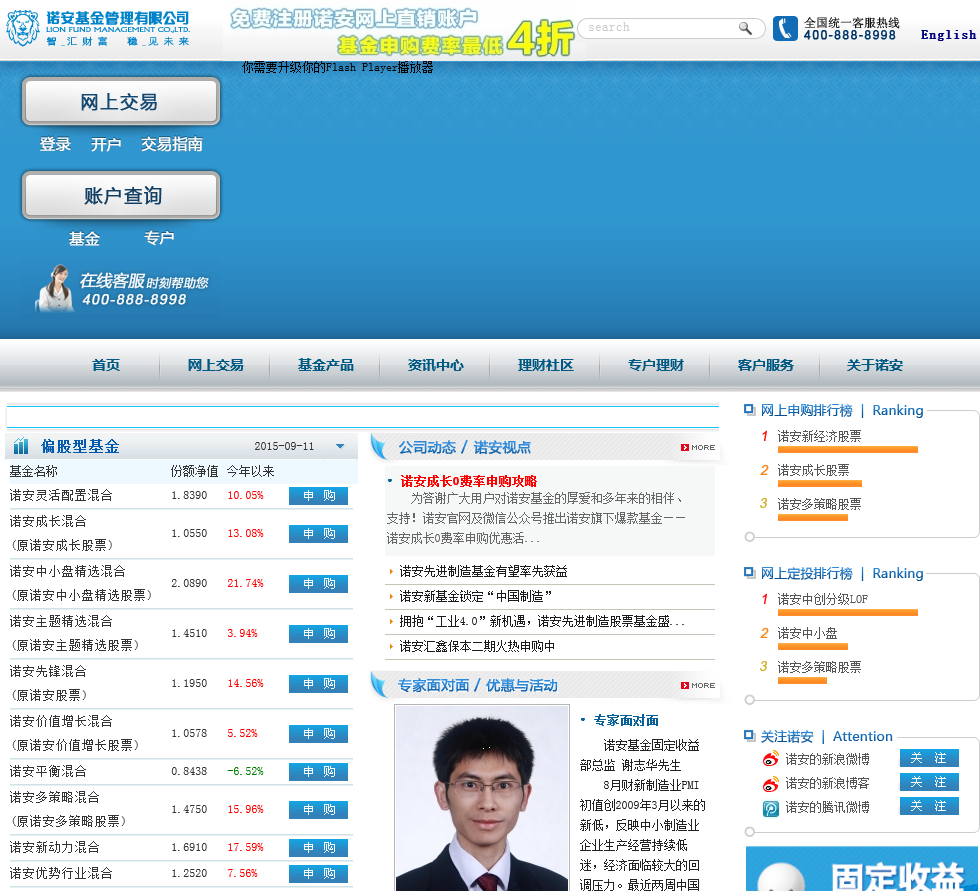This screenshot has width=980, height=891.
Task: Click the 固定收益 banner image
Action: pos(862,869)
